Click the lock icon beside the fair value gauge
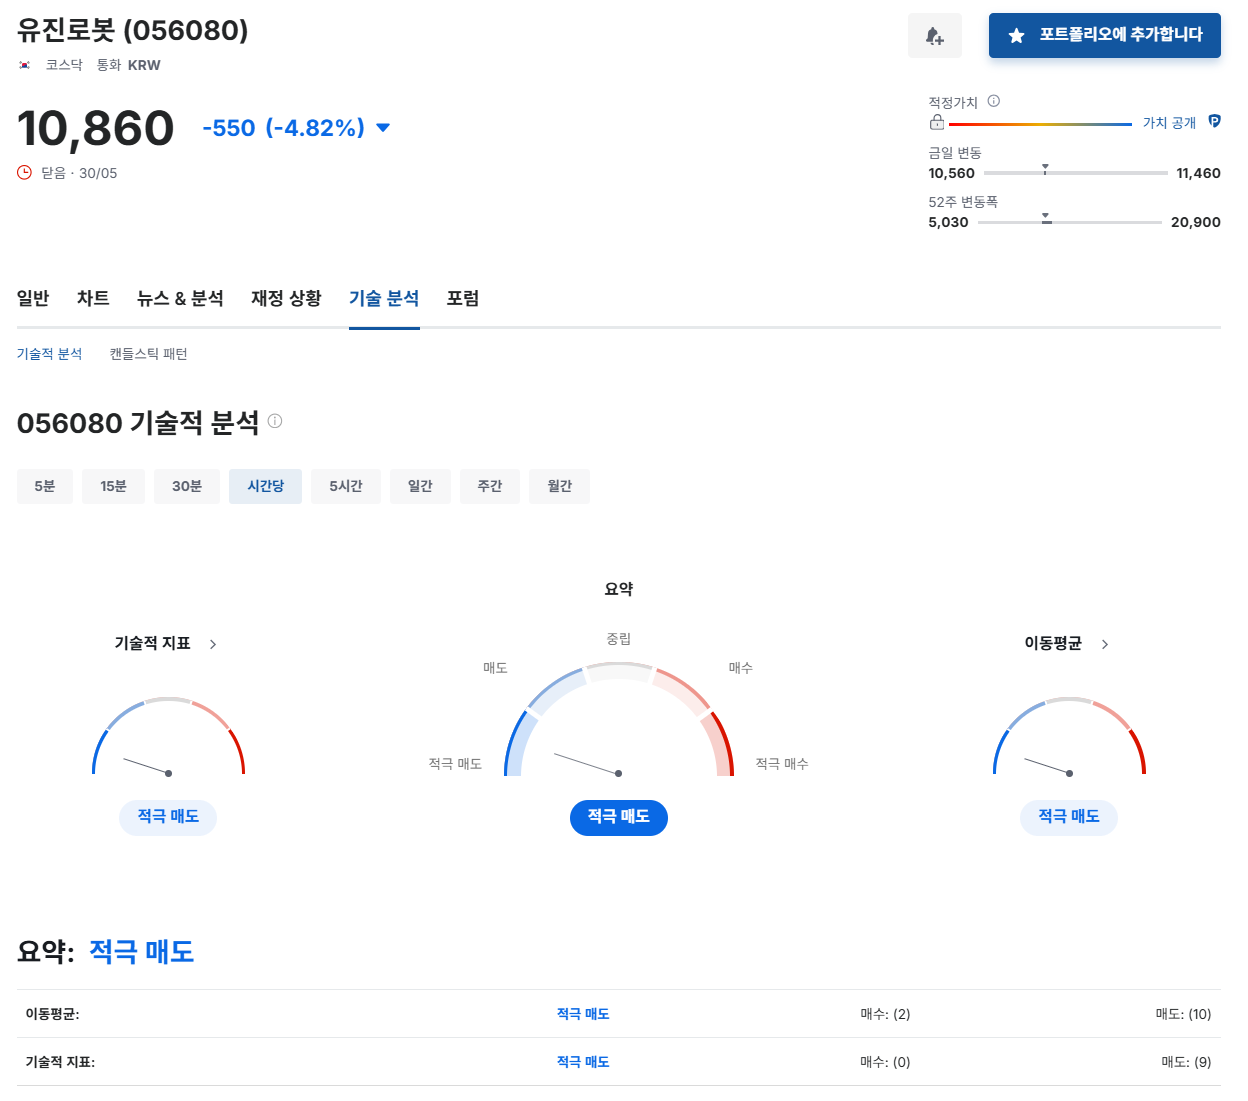 [937, 122]
